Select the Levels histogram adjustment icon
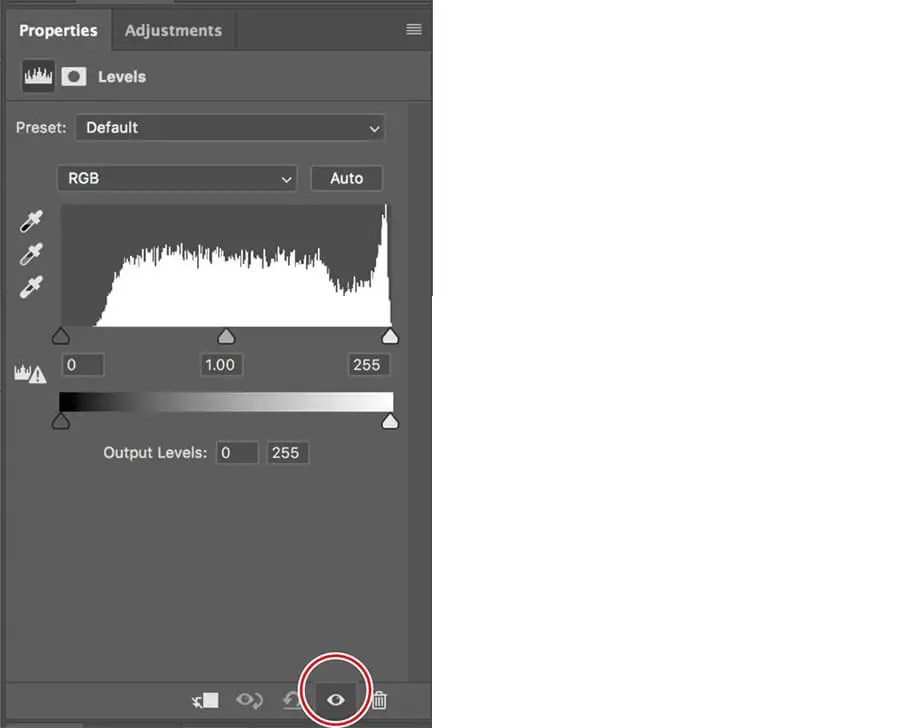Screen dimensions: 900x728 [x=38, y=76]
